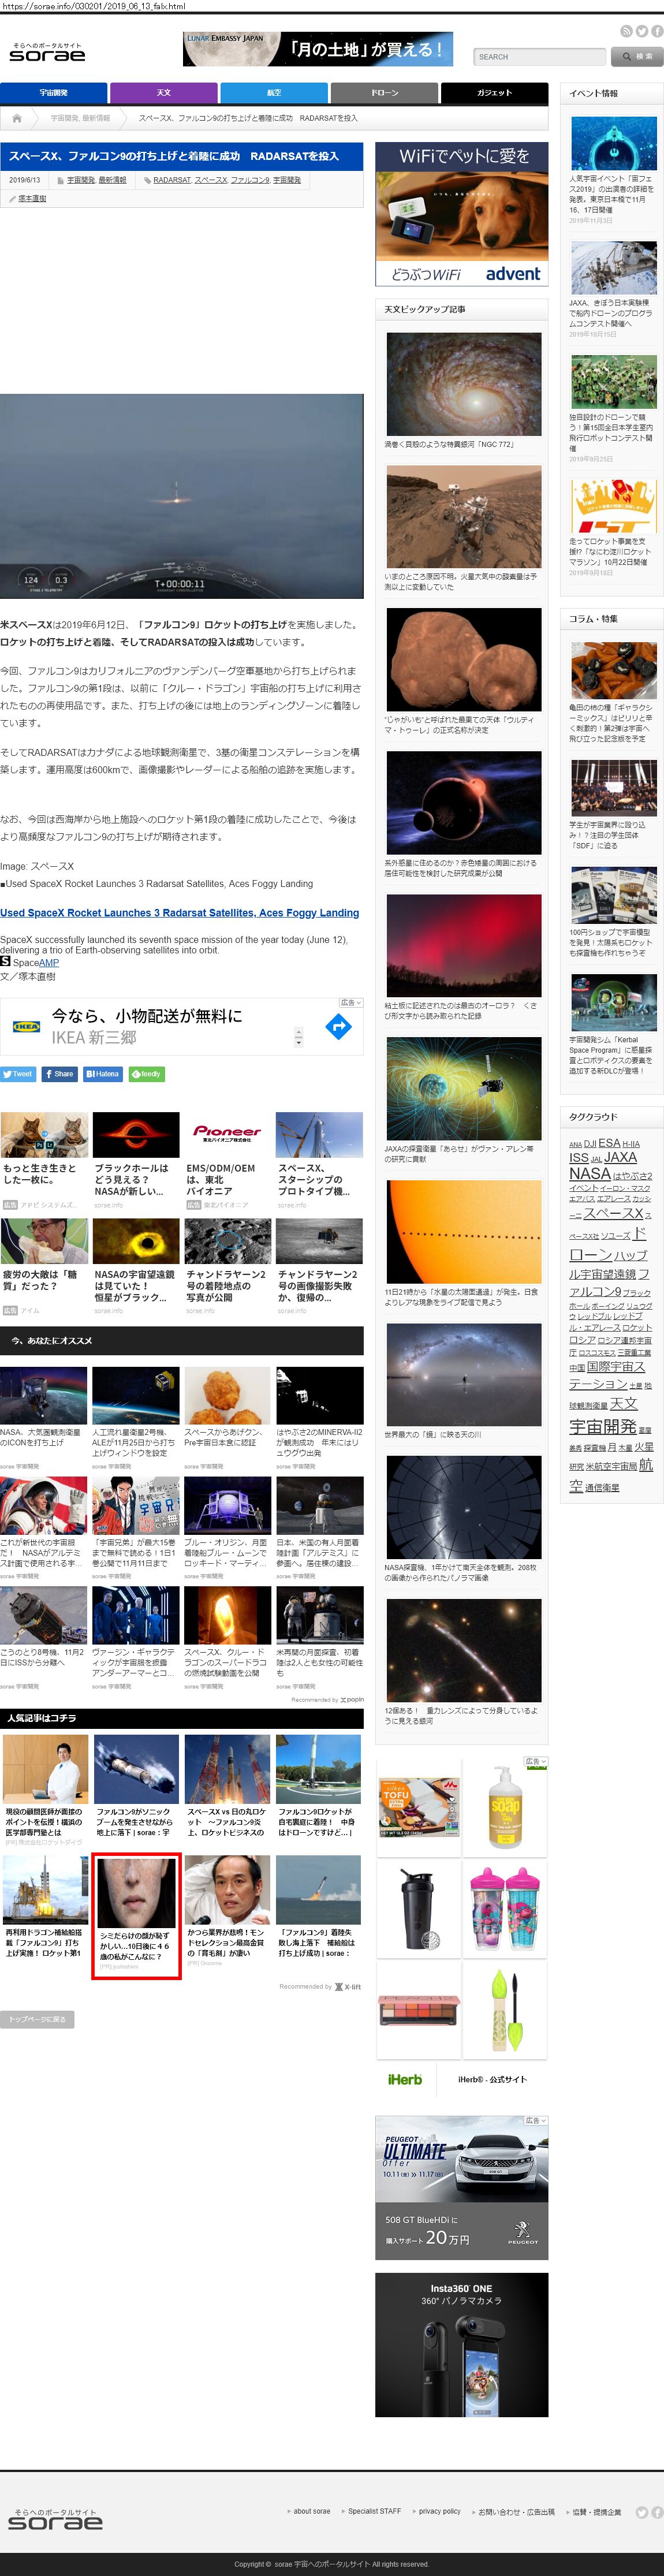Share the article with the Tweet button
This screenshot has width=664, height=2576.
point(18,1074)
